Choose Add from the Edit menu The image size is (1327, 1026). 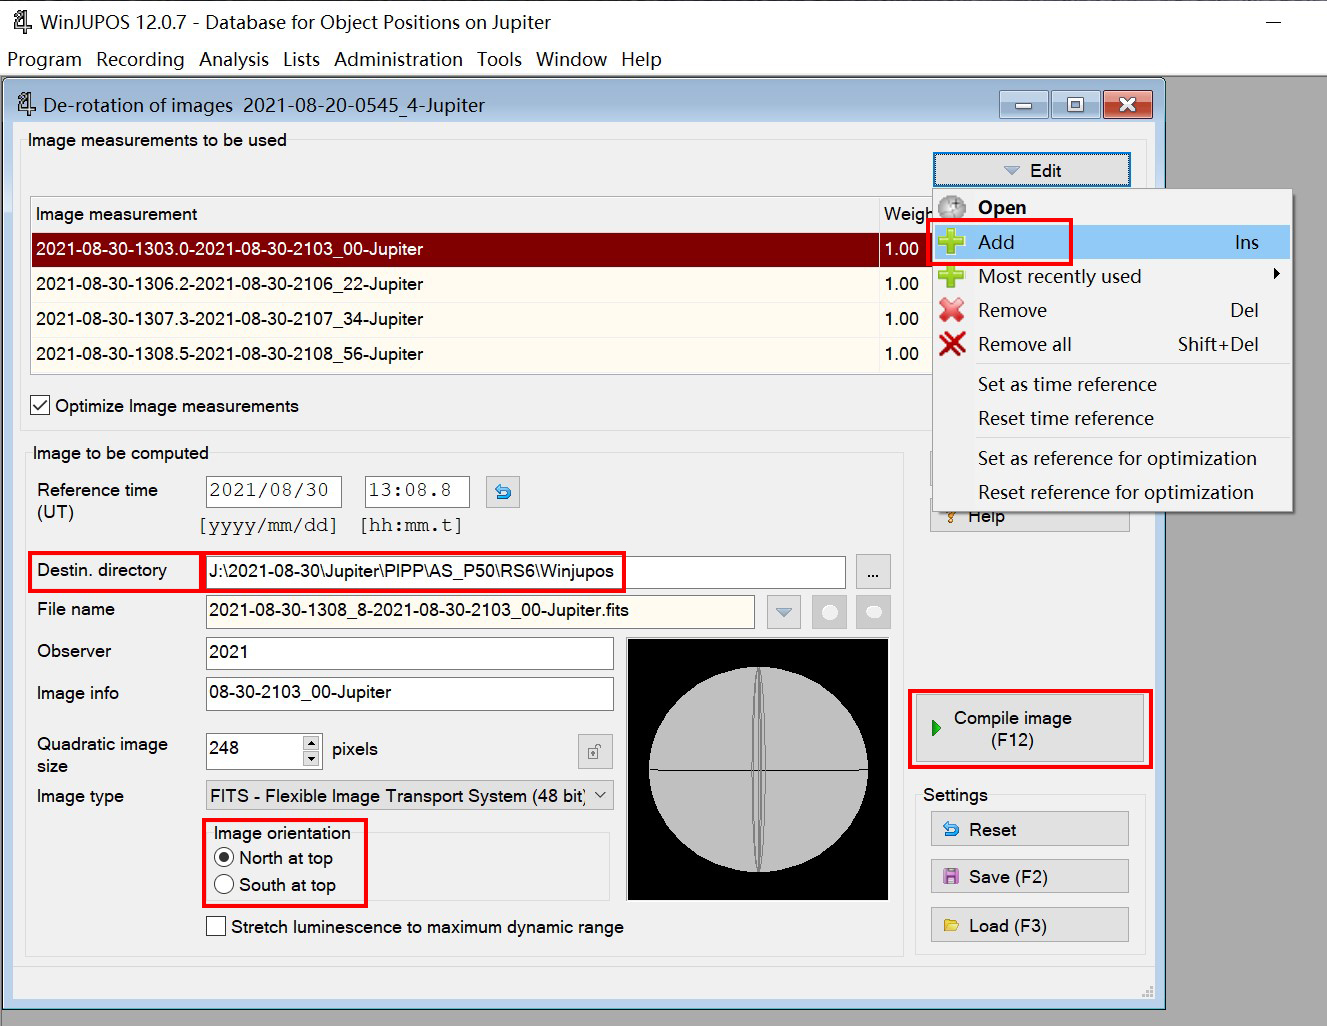pyautogui.click(x=1112, y=242)
